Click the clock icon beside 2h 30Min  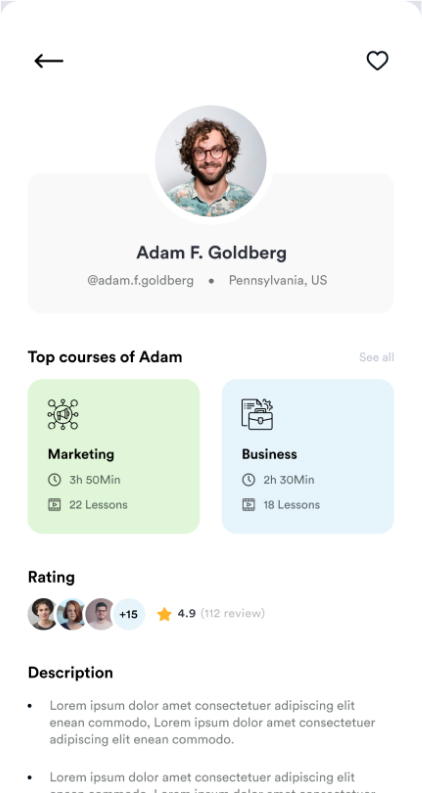pos(248,479)
